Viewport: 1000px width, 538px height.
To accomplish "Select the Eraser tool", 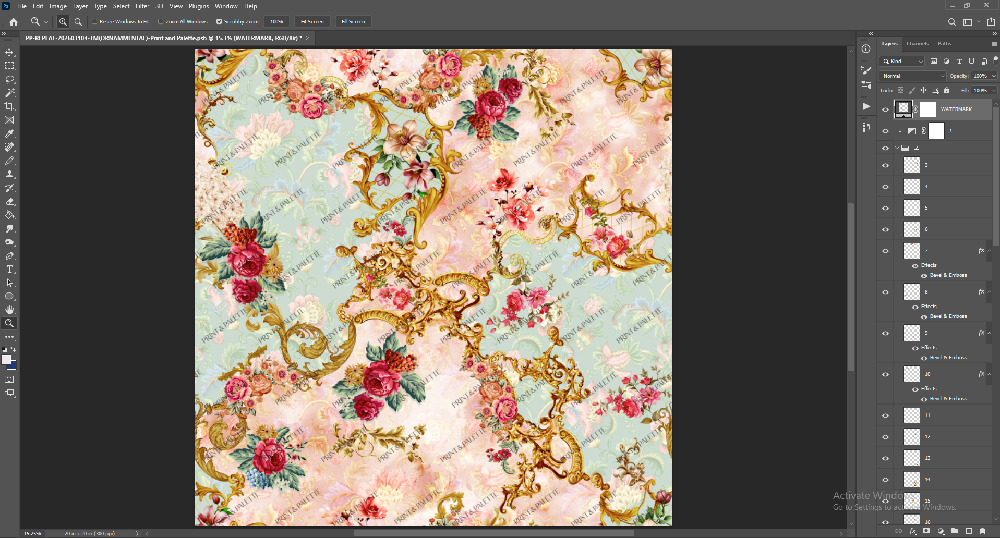I will click(x=10, y=201).
